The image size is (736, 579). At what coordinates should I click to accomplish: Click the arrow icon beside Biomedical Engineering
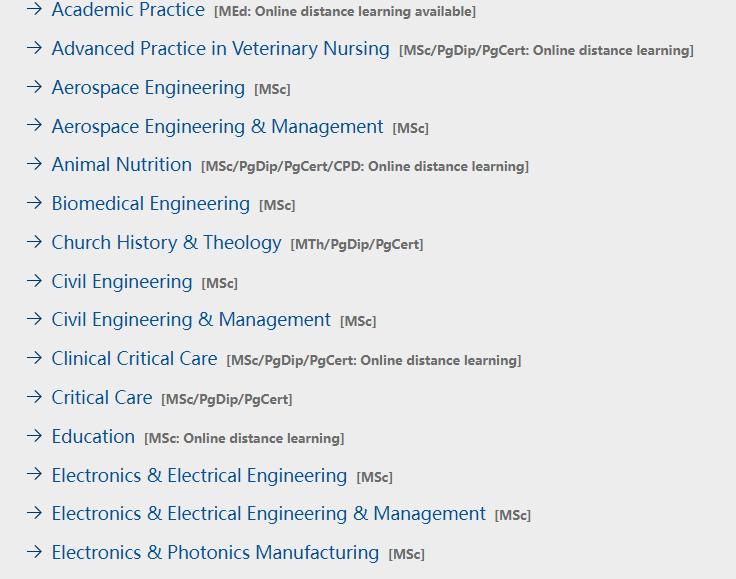34,203
